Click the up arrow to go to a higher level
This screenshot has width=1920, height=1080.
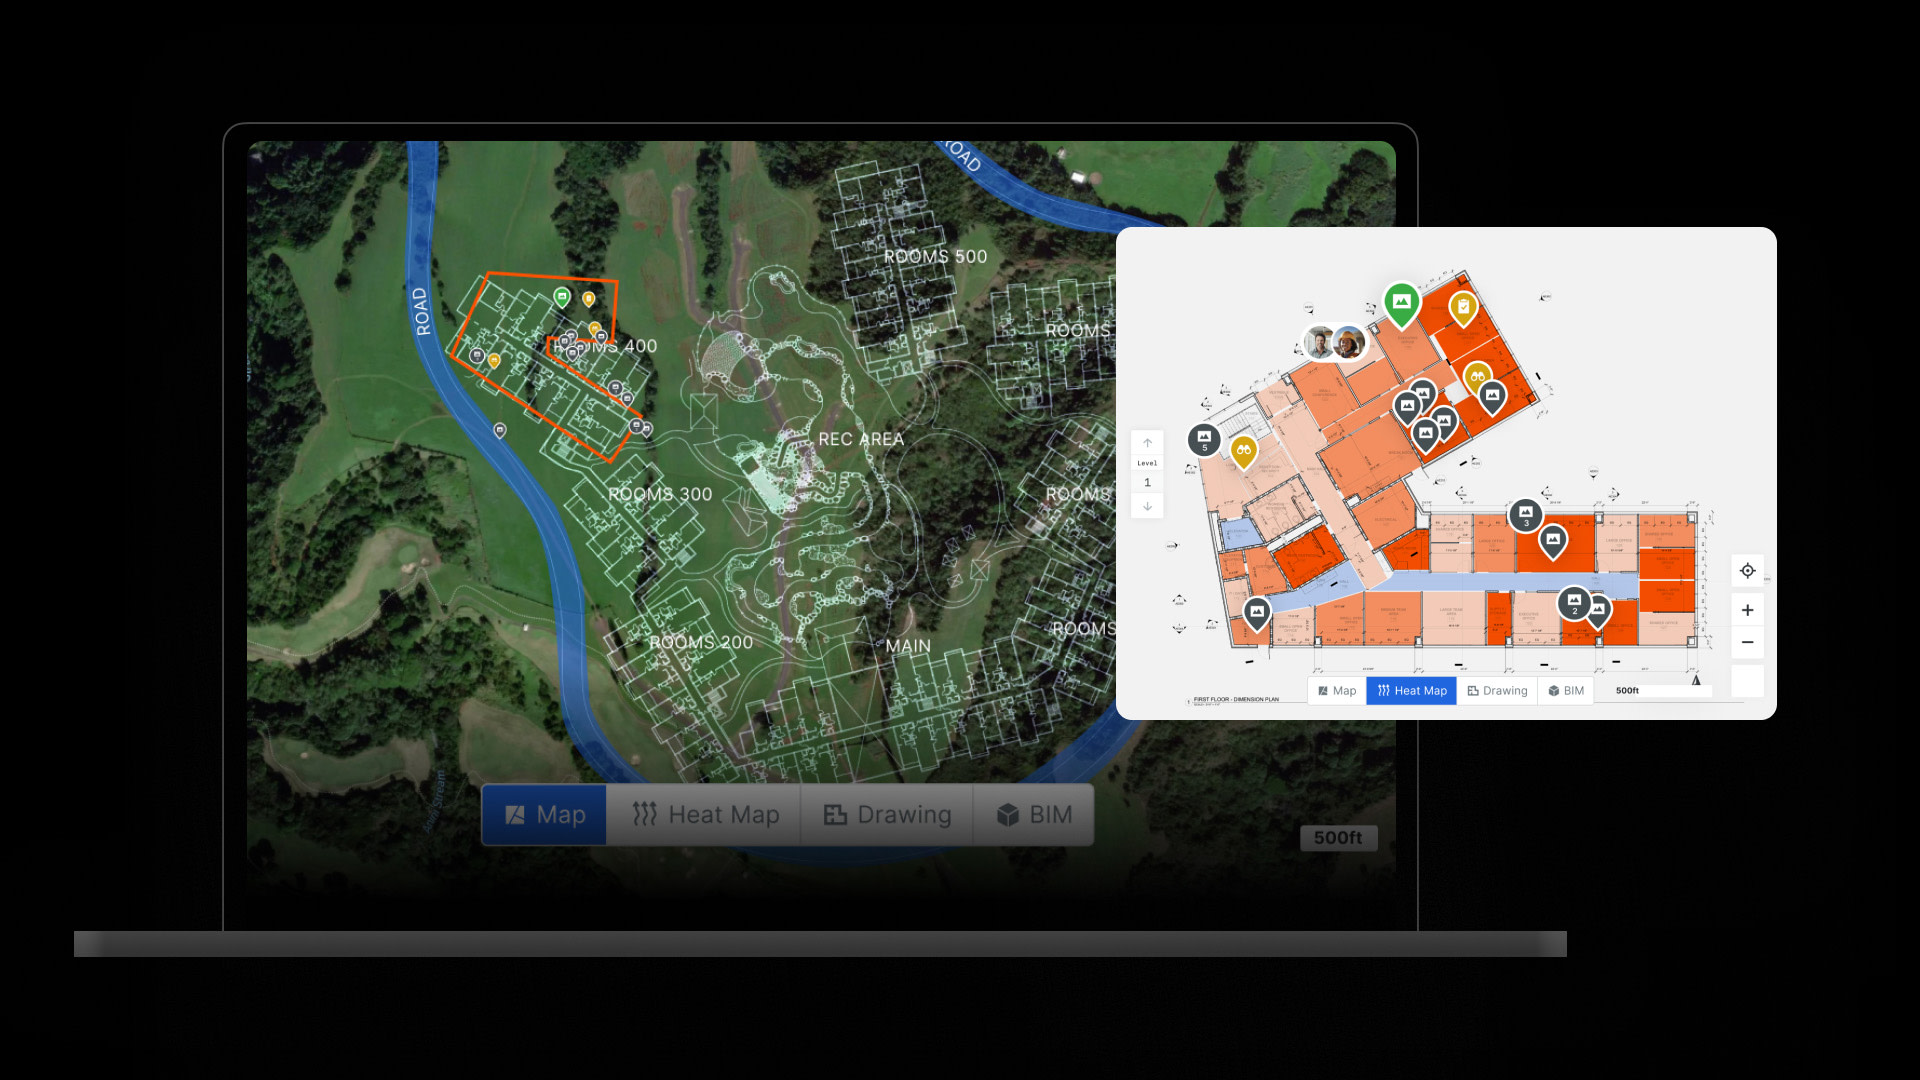[x=1147, y=440]
